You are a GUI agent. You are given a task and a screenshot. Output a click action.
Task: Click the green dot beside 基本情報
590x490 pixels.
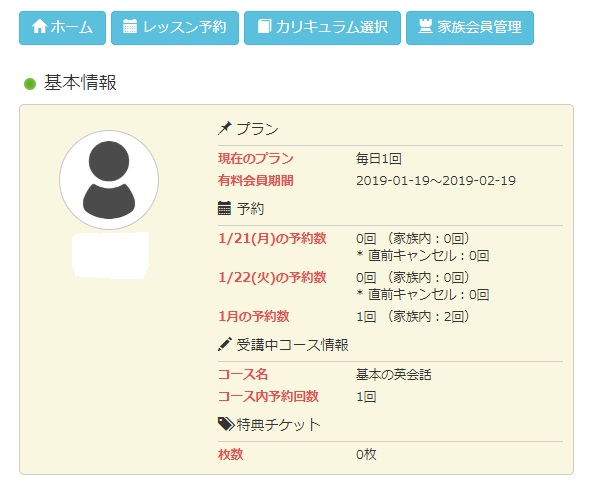tap(30, 84)
